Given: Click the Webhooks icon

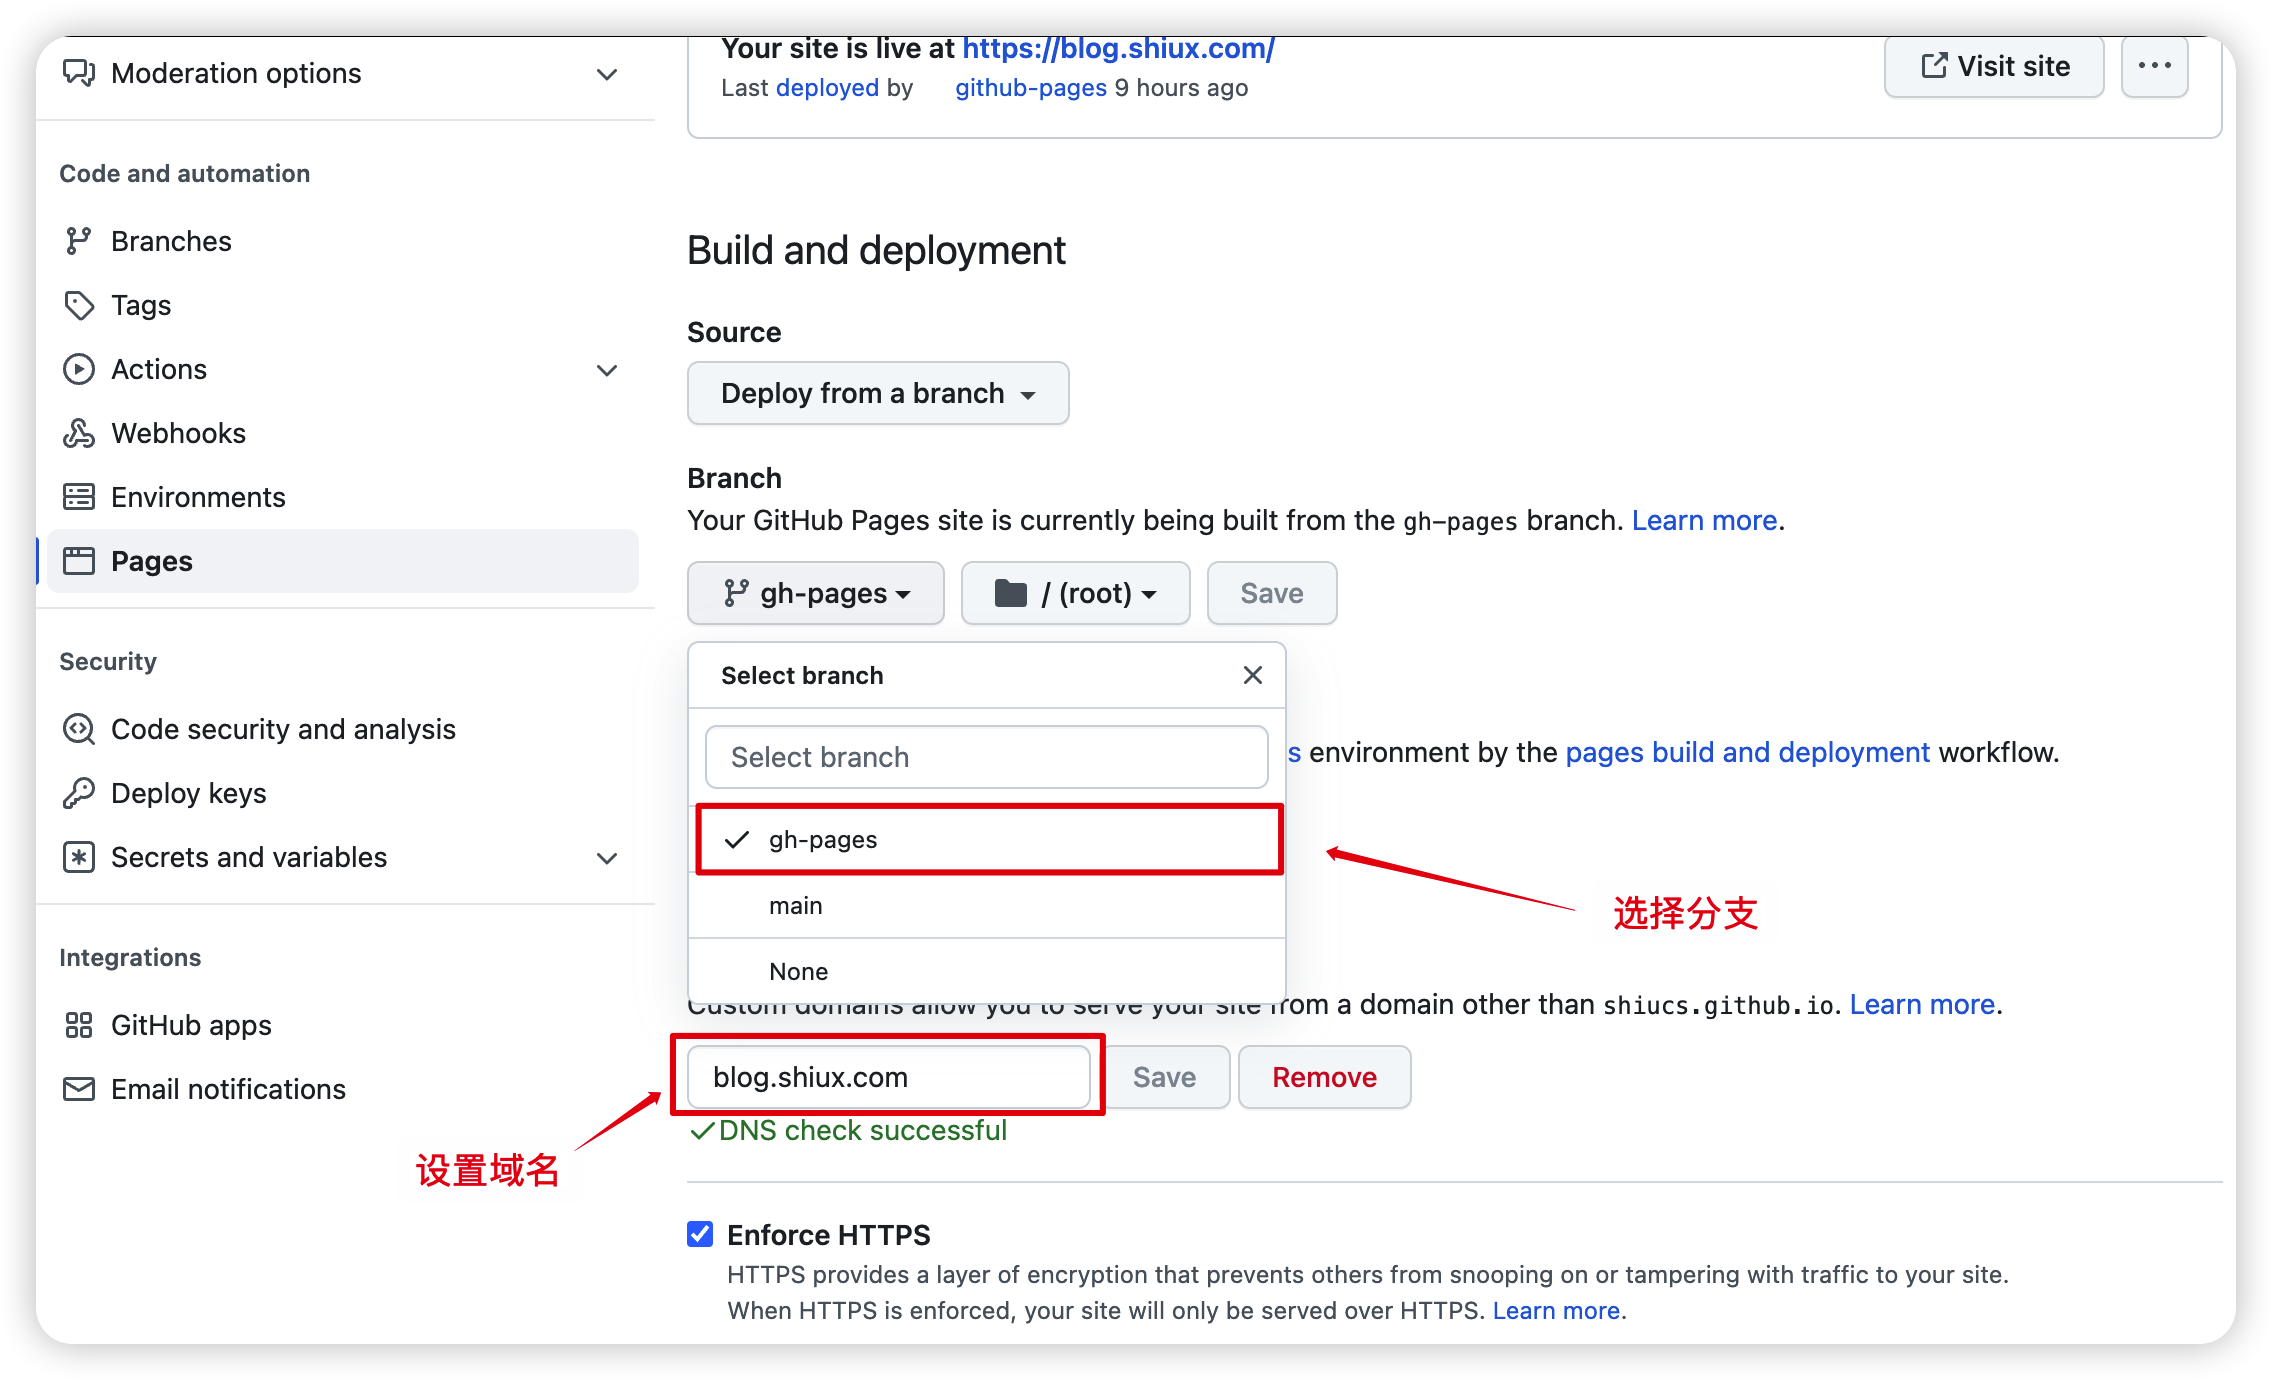Looking at the screenshot, I should [x=79, y=433].
